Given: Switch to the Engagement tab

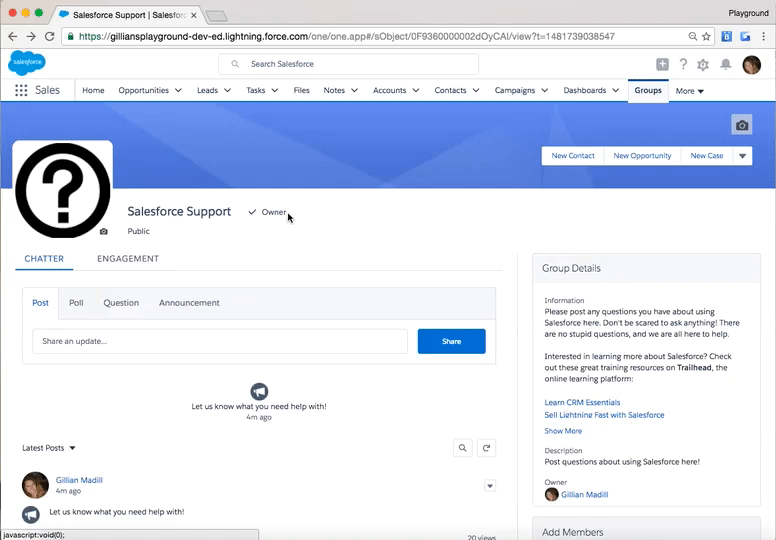Looking at the screenshot, I should (x=128, y=258).
